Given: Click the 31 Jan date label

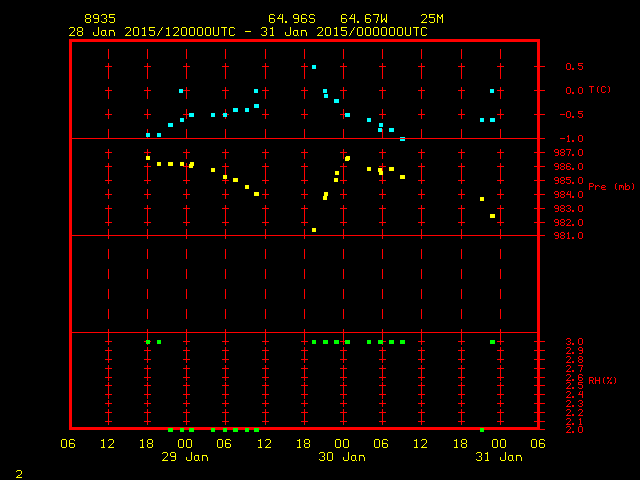Looking at the screenshot, I should 499,457.
